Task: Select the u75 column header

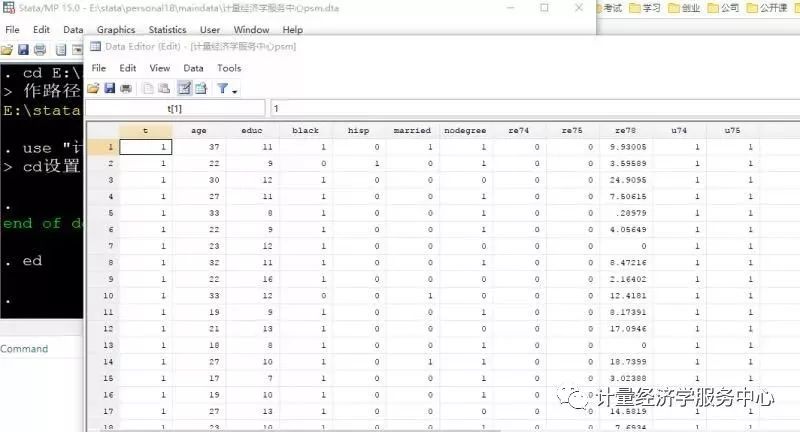Action: point(732,131)
